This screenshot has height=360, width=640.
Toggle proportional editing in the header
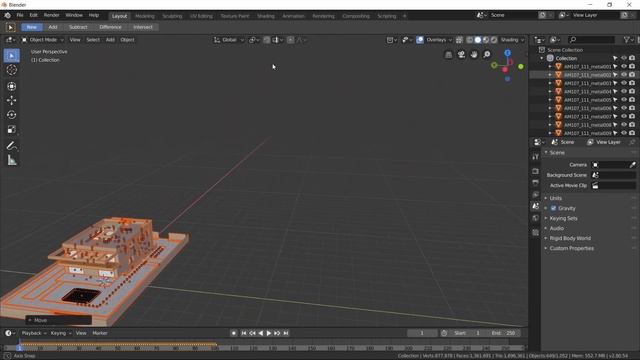291,40
